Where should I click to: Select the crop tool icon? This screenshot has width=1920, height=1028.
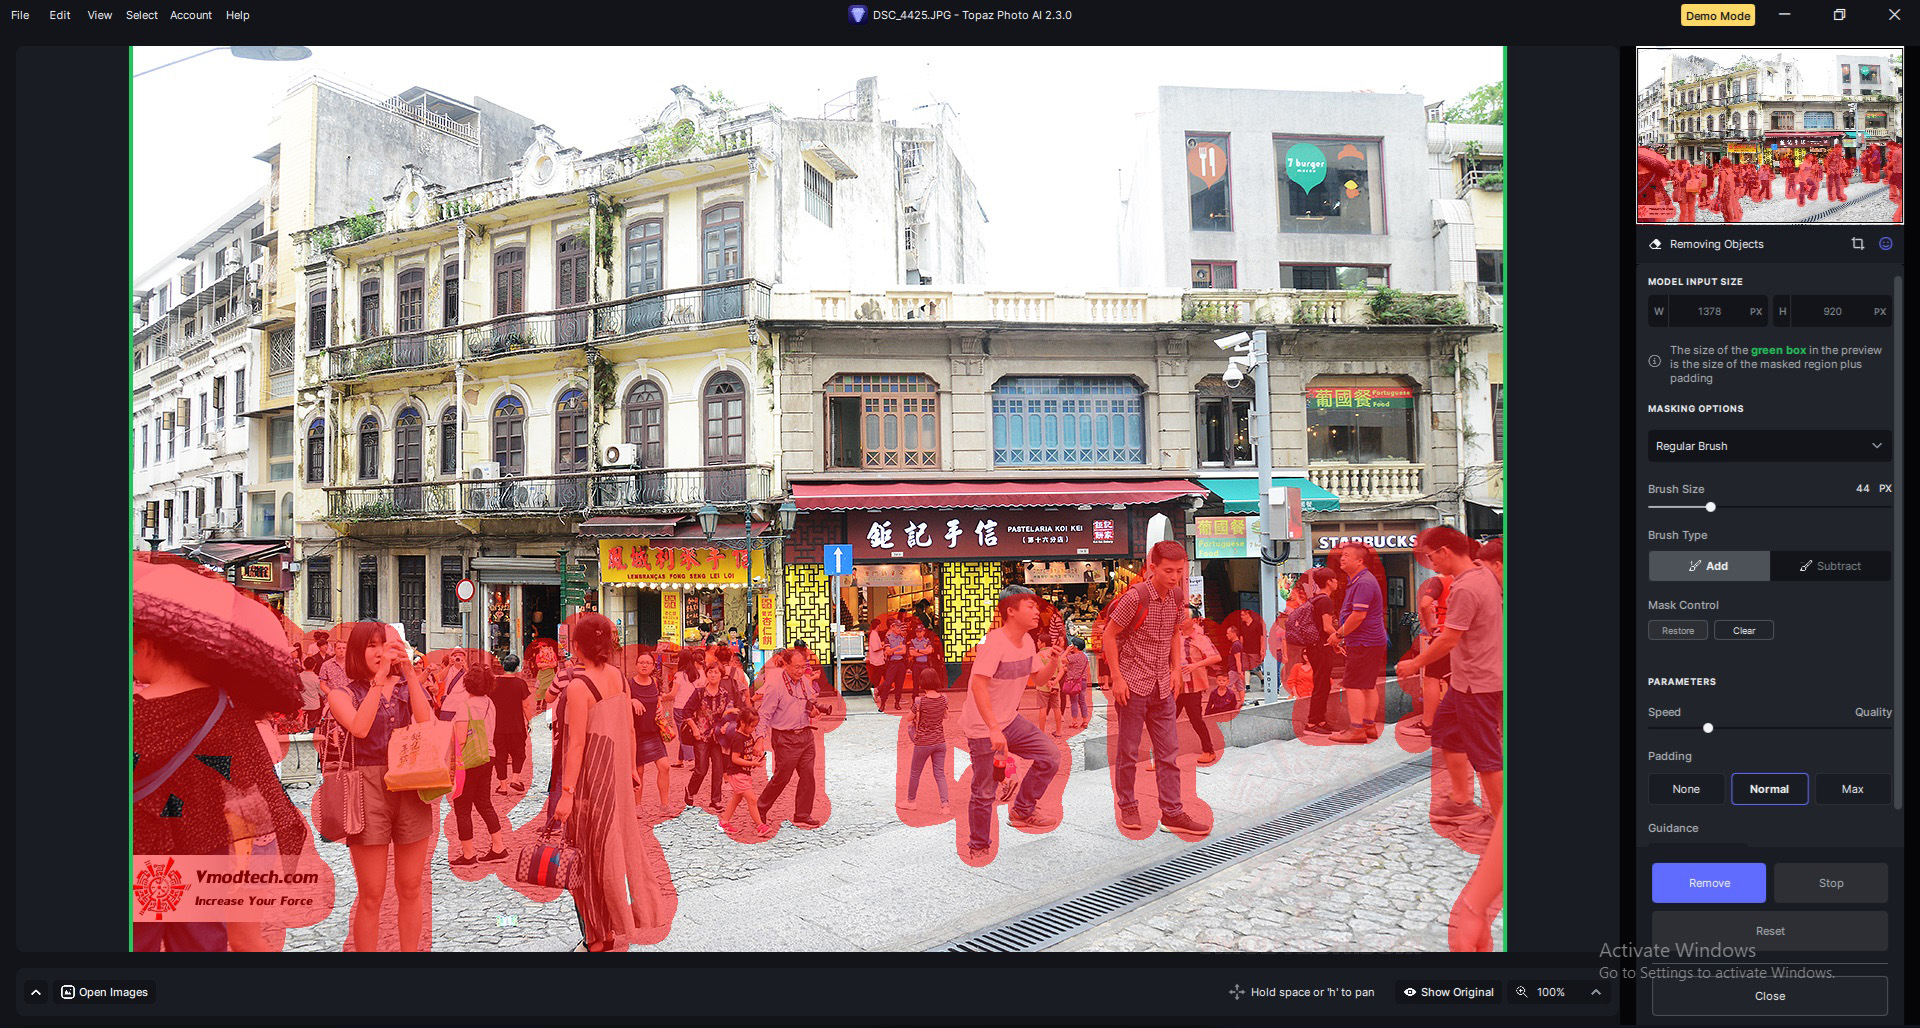pos(1857,244)
